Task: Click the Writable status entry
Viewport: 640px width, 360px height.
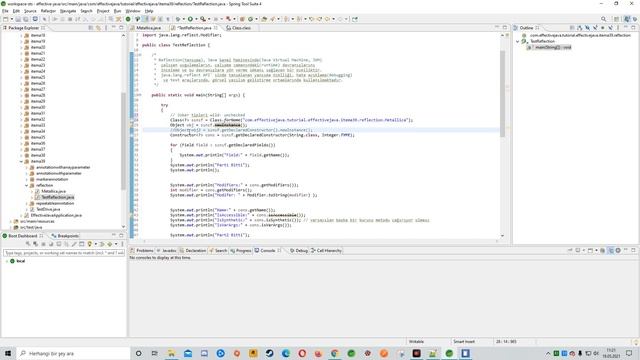Action: (416, 341)
